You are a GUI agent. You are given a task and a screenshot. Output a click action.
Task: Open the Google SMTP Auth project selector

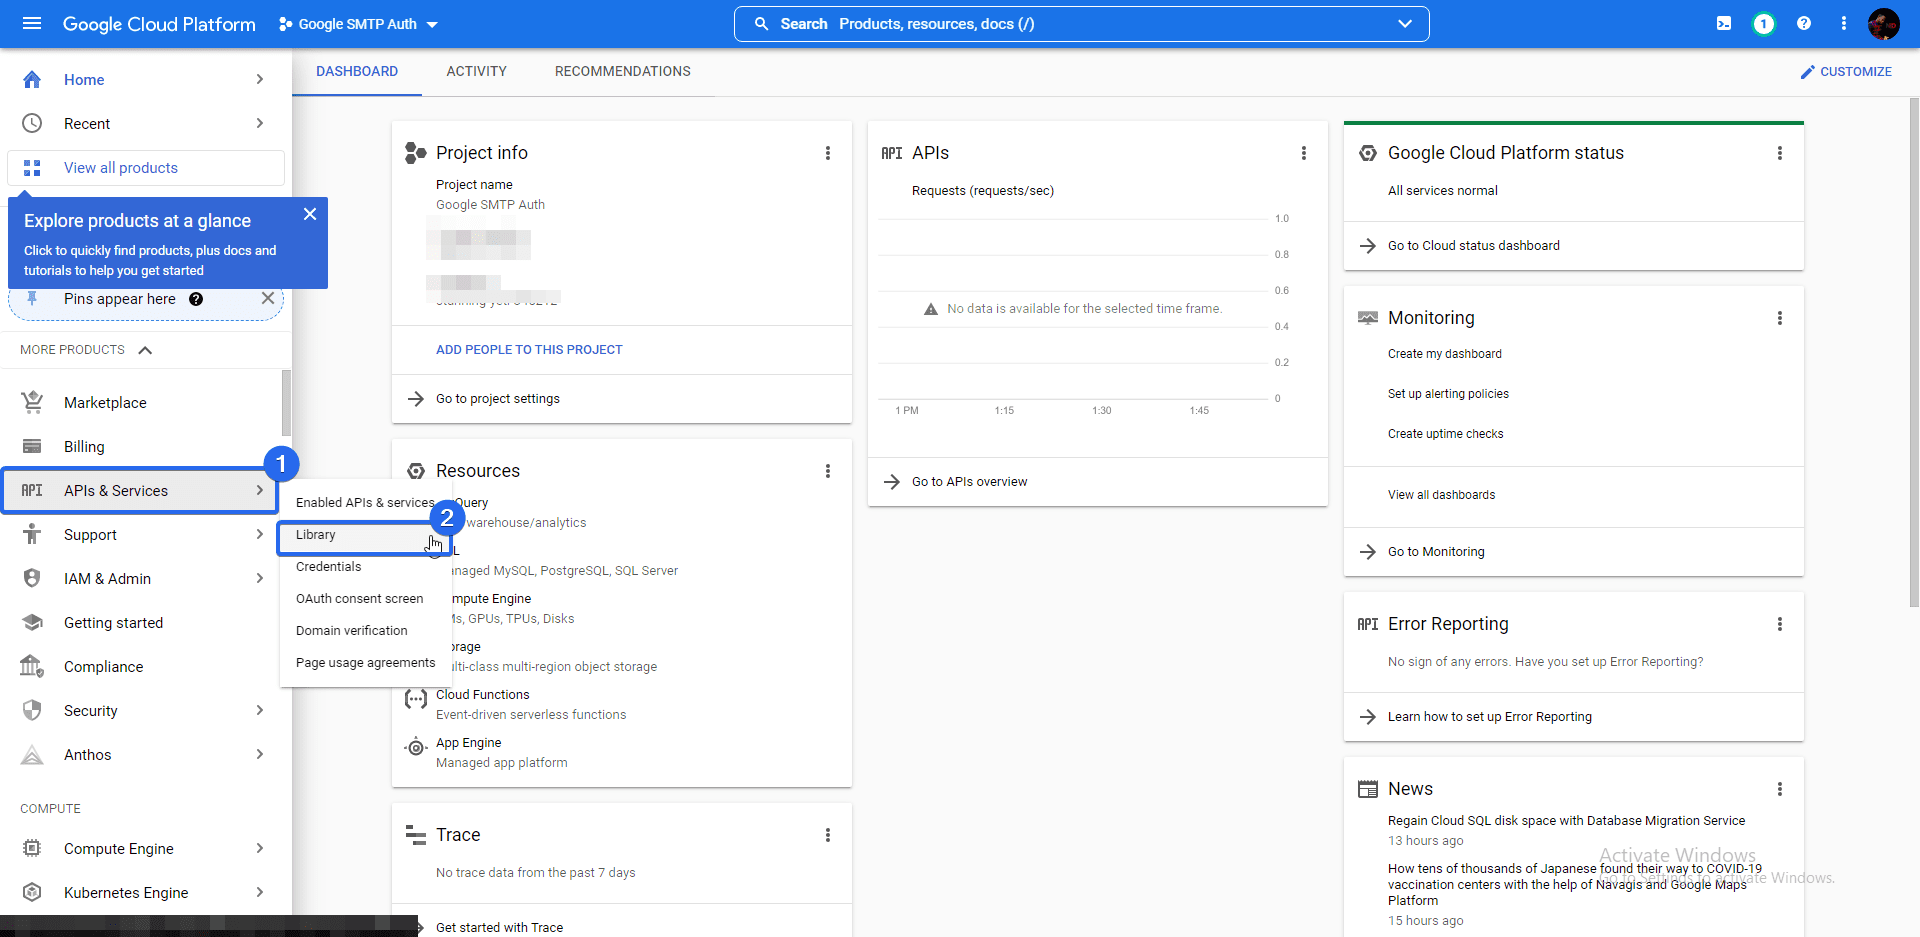coord(358,24)
